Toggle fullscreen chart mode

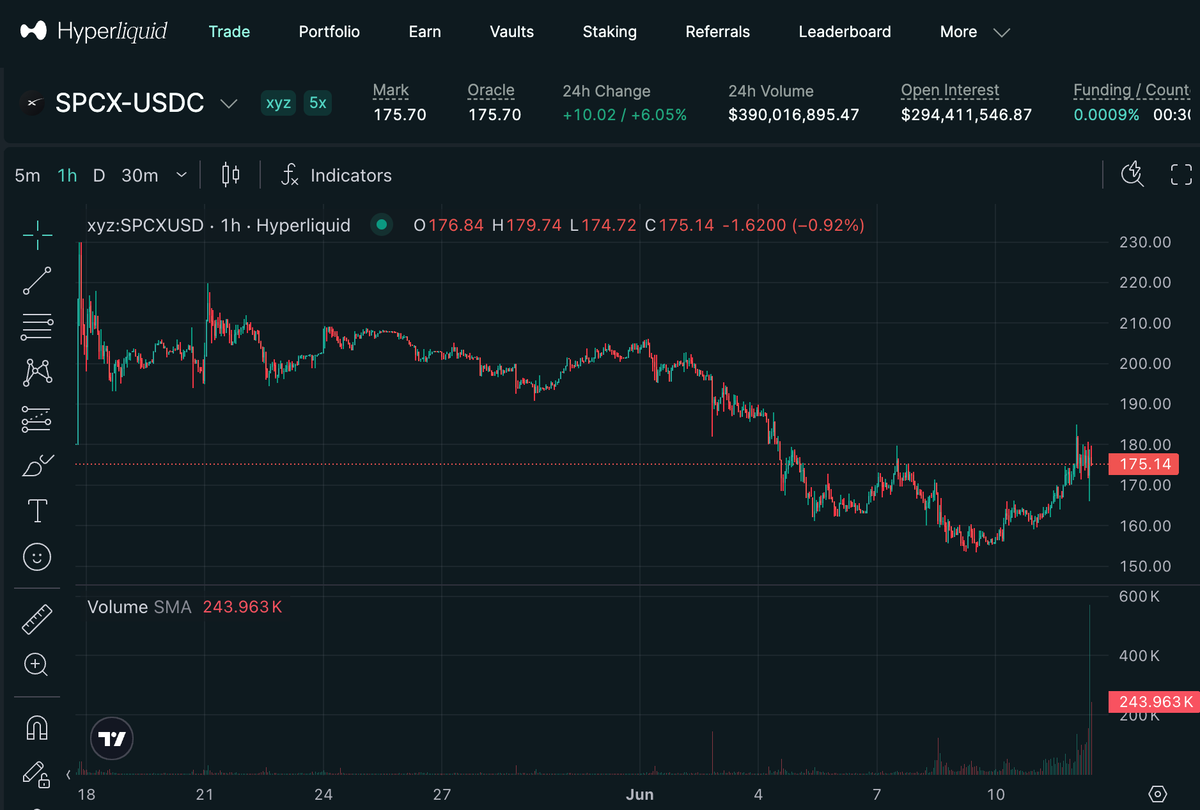pos(1181,175)
